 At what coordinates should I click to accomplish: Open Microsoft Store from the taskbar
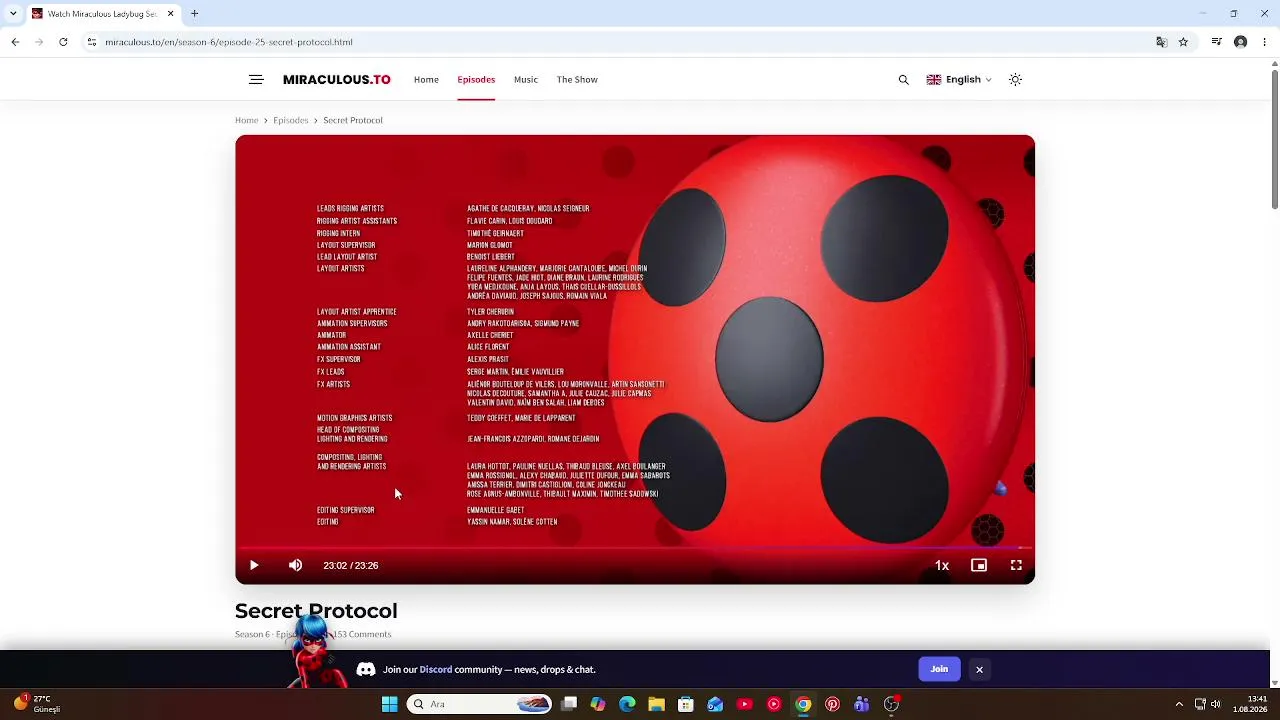(686, 704)
